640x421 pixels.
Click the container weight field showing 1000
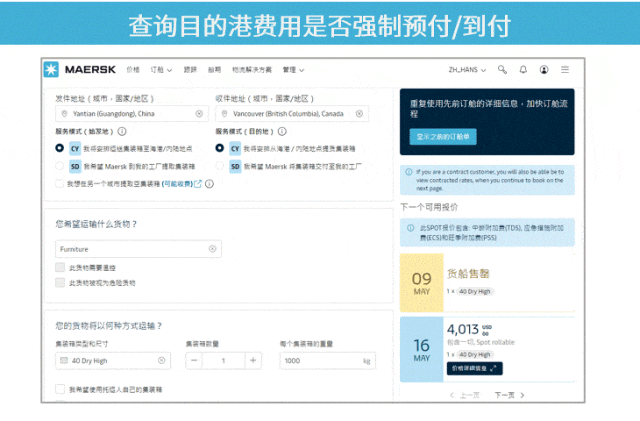328,361
